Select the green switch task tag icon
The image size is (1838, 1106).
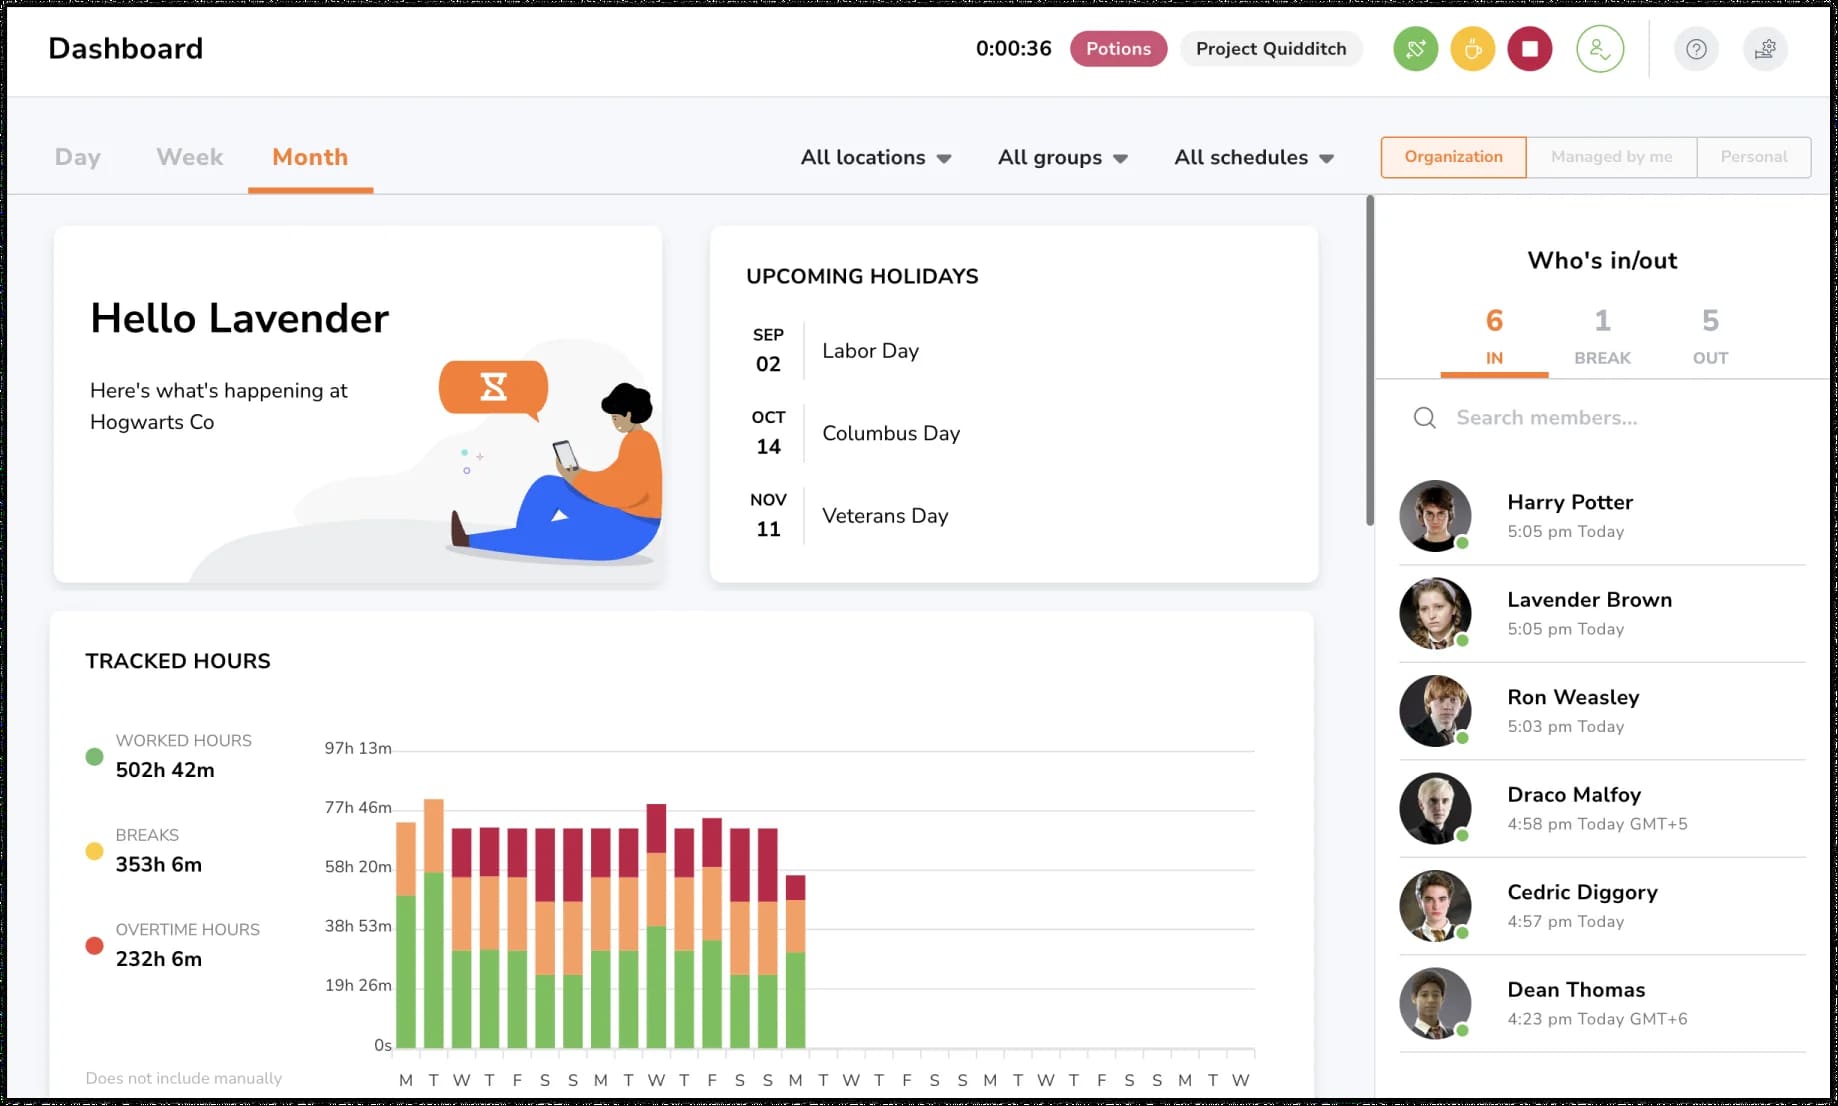coord(1414,48)
